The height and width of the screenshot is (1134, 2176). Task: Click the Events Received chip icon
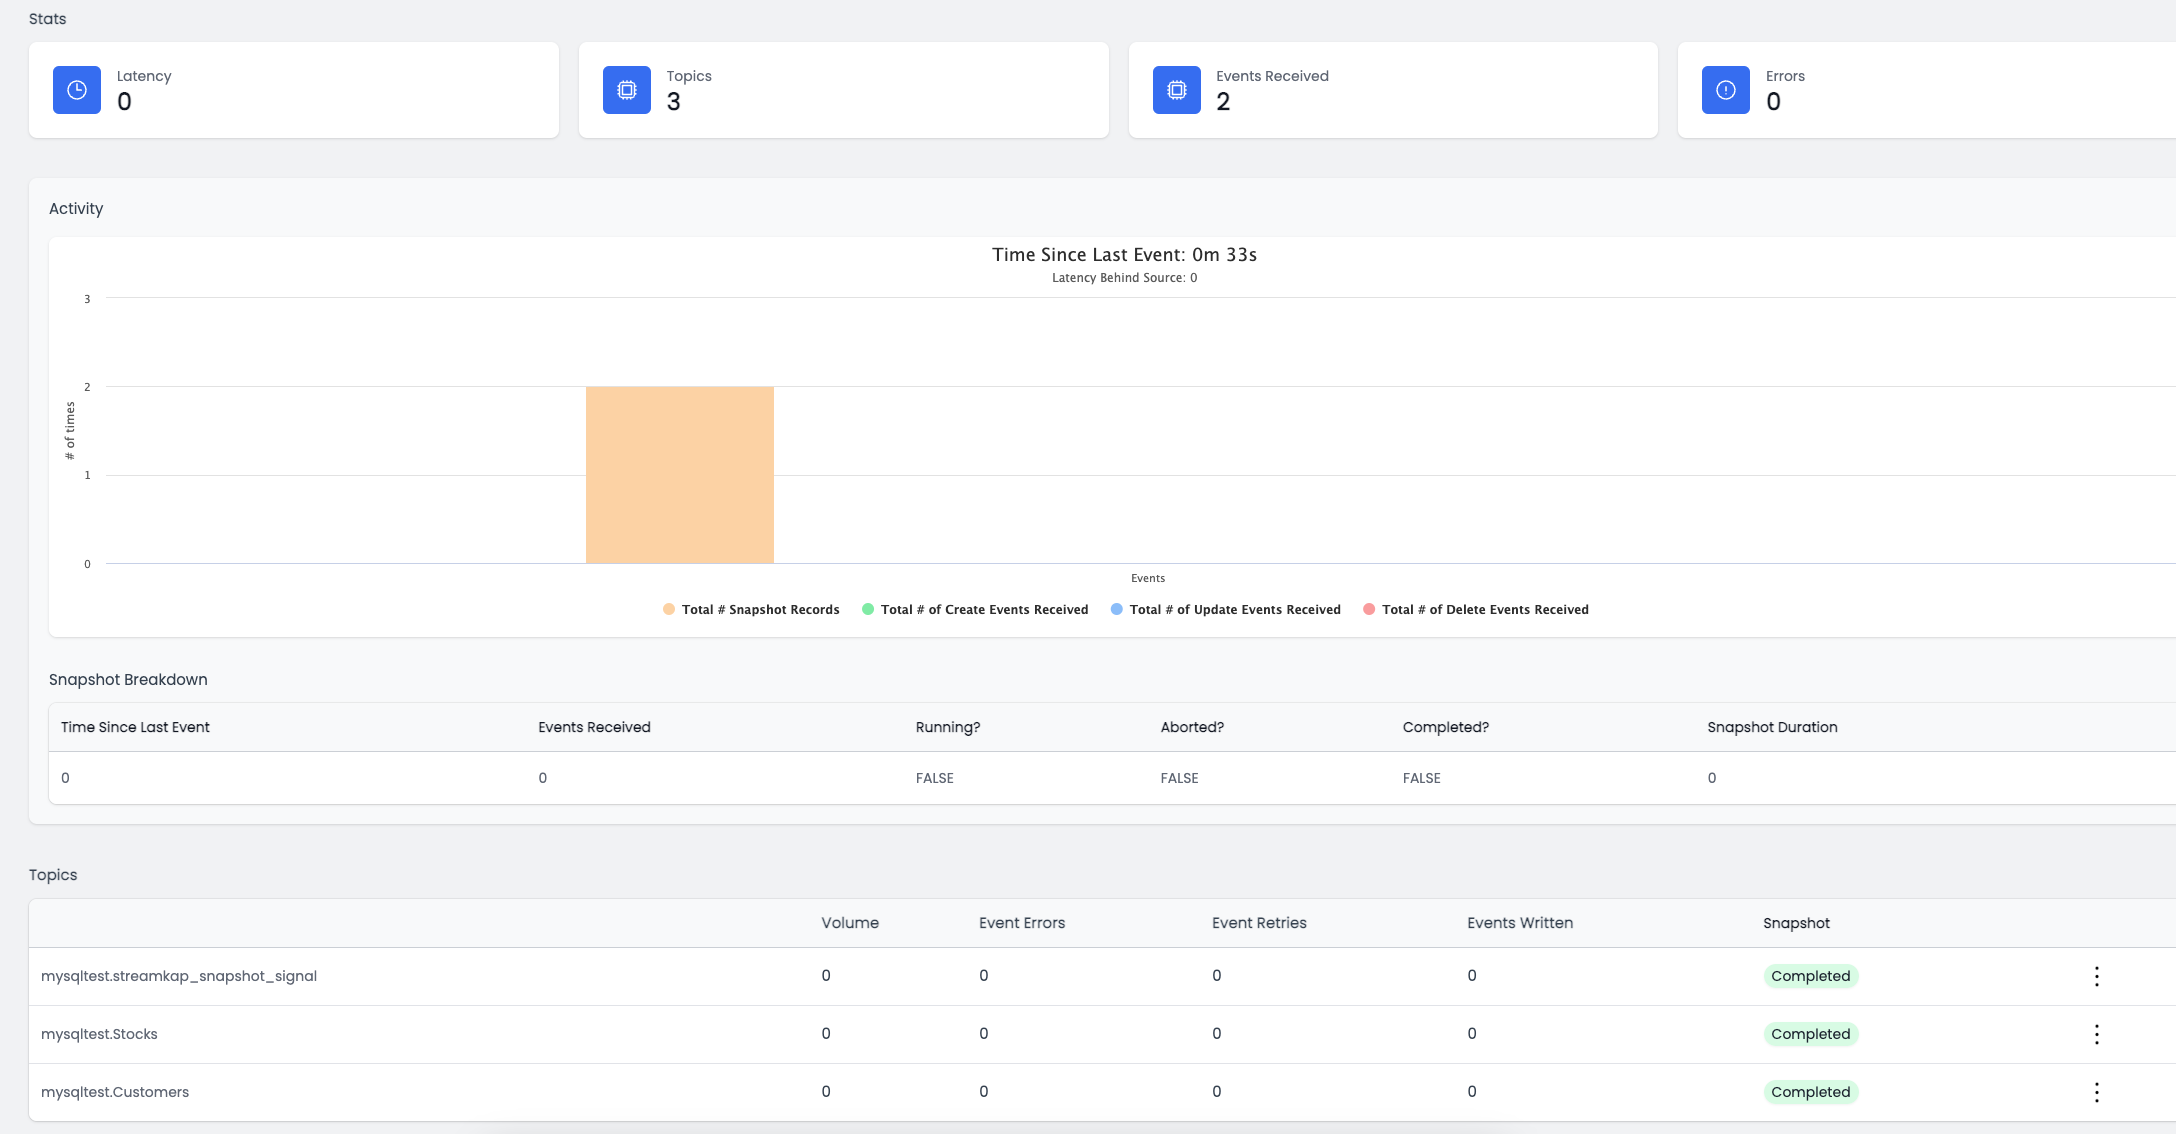click(x=1177, y=90)
